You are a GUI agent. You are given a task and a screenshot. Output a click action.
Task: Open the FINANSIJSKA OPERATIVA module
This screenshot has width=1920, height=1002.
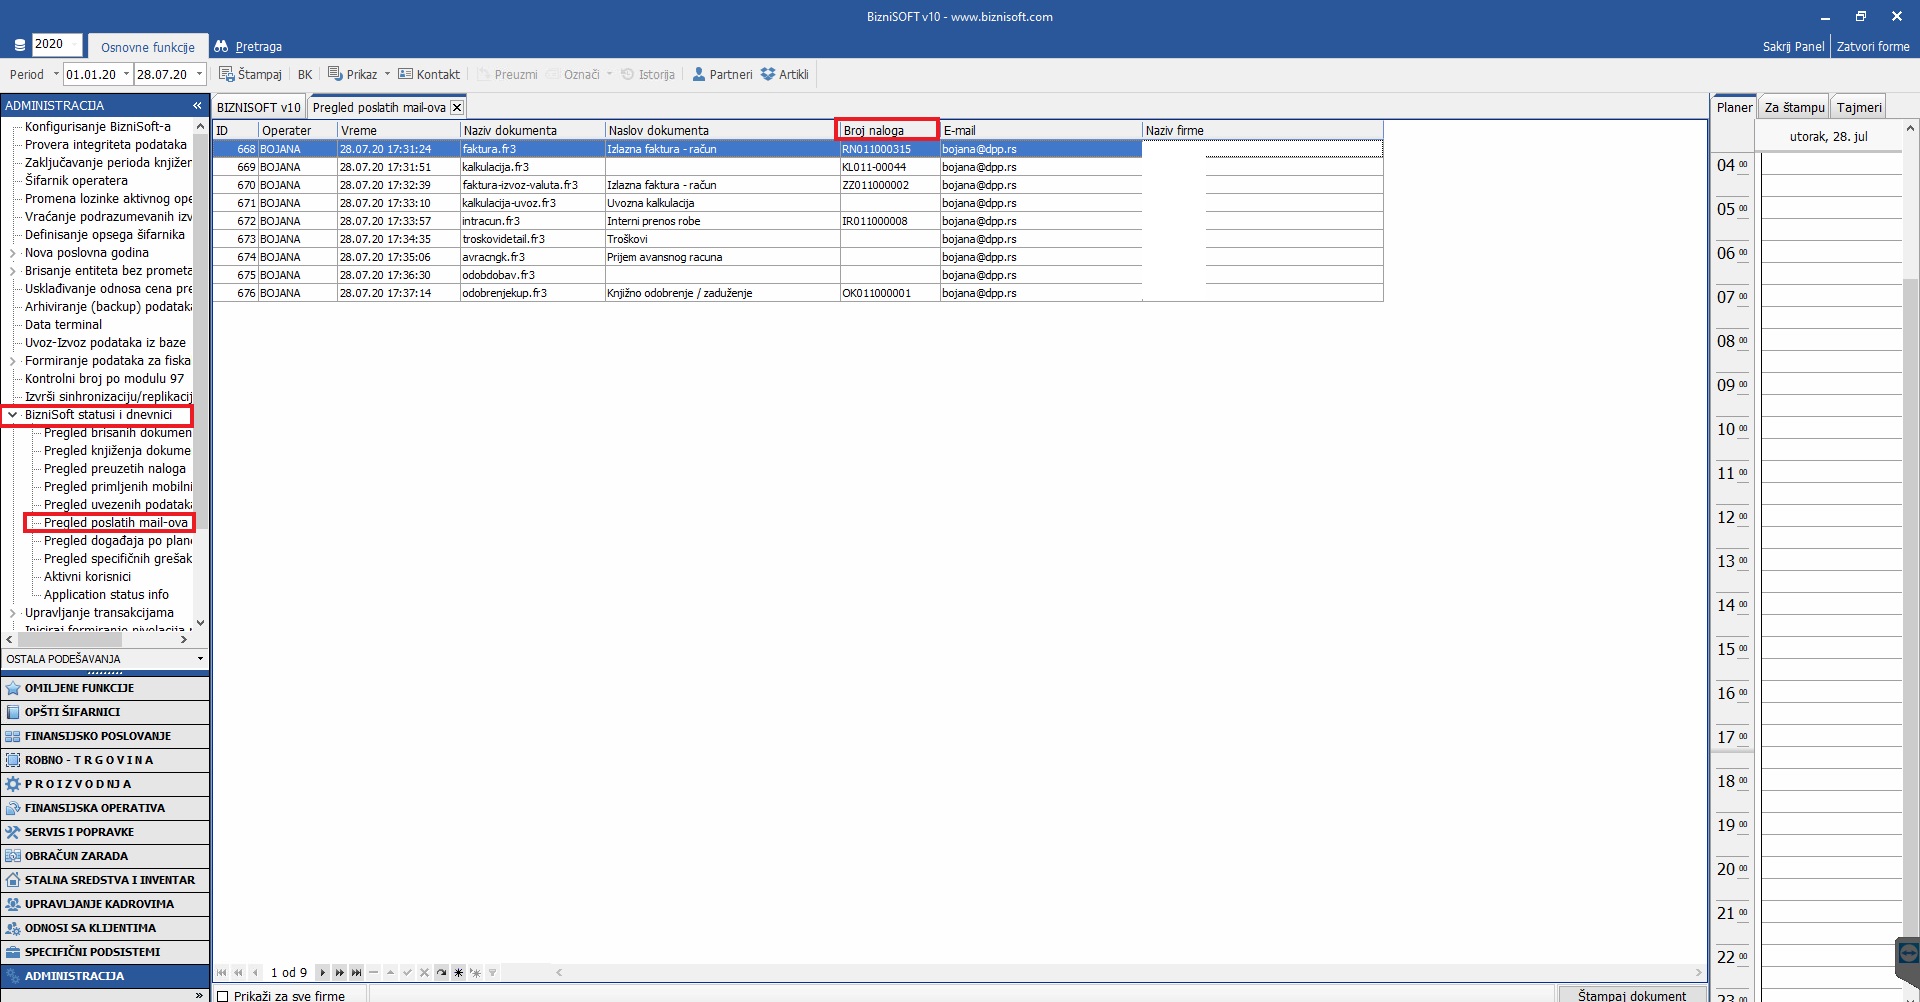point(105,808)
